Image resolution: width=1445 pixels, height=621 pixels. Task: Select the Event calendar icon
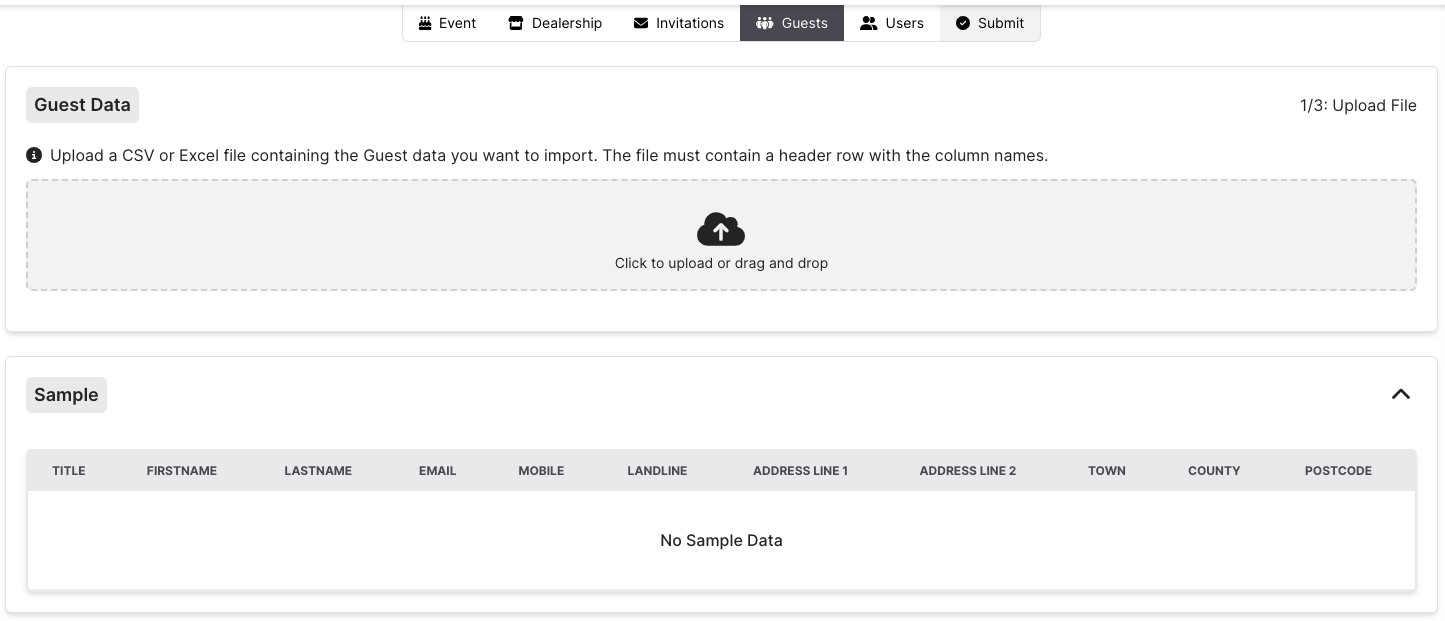tap(425, 22)
